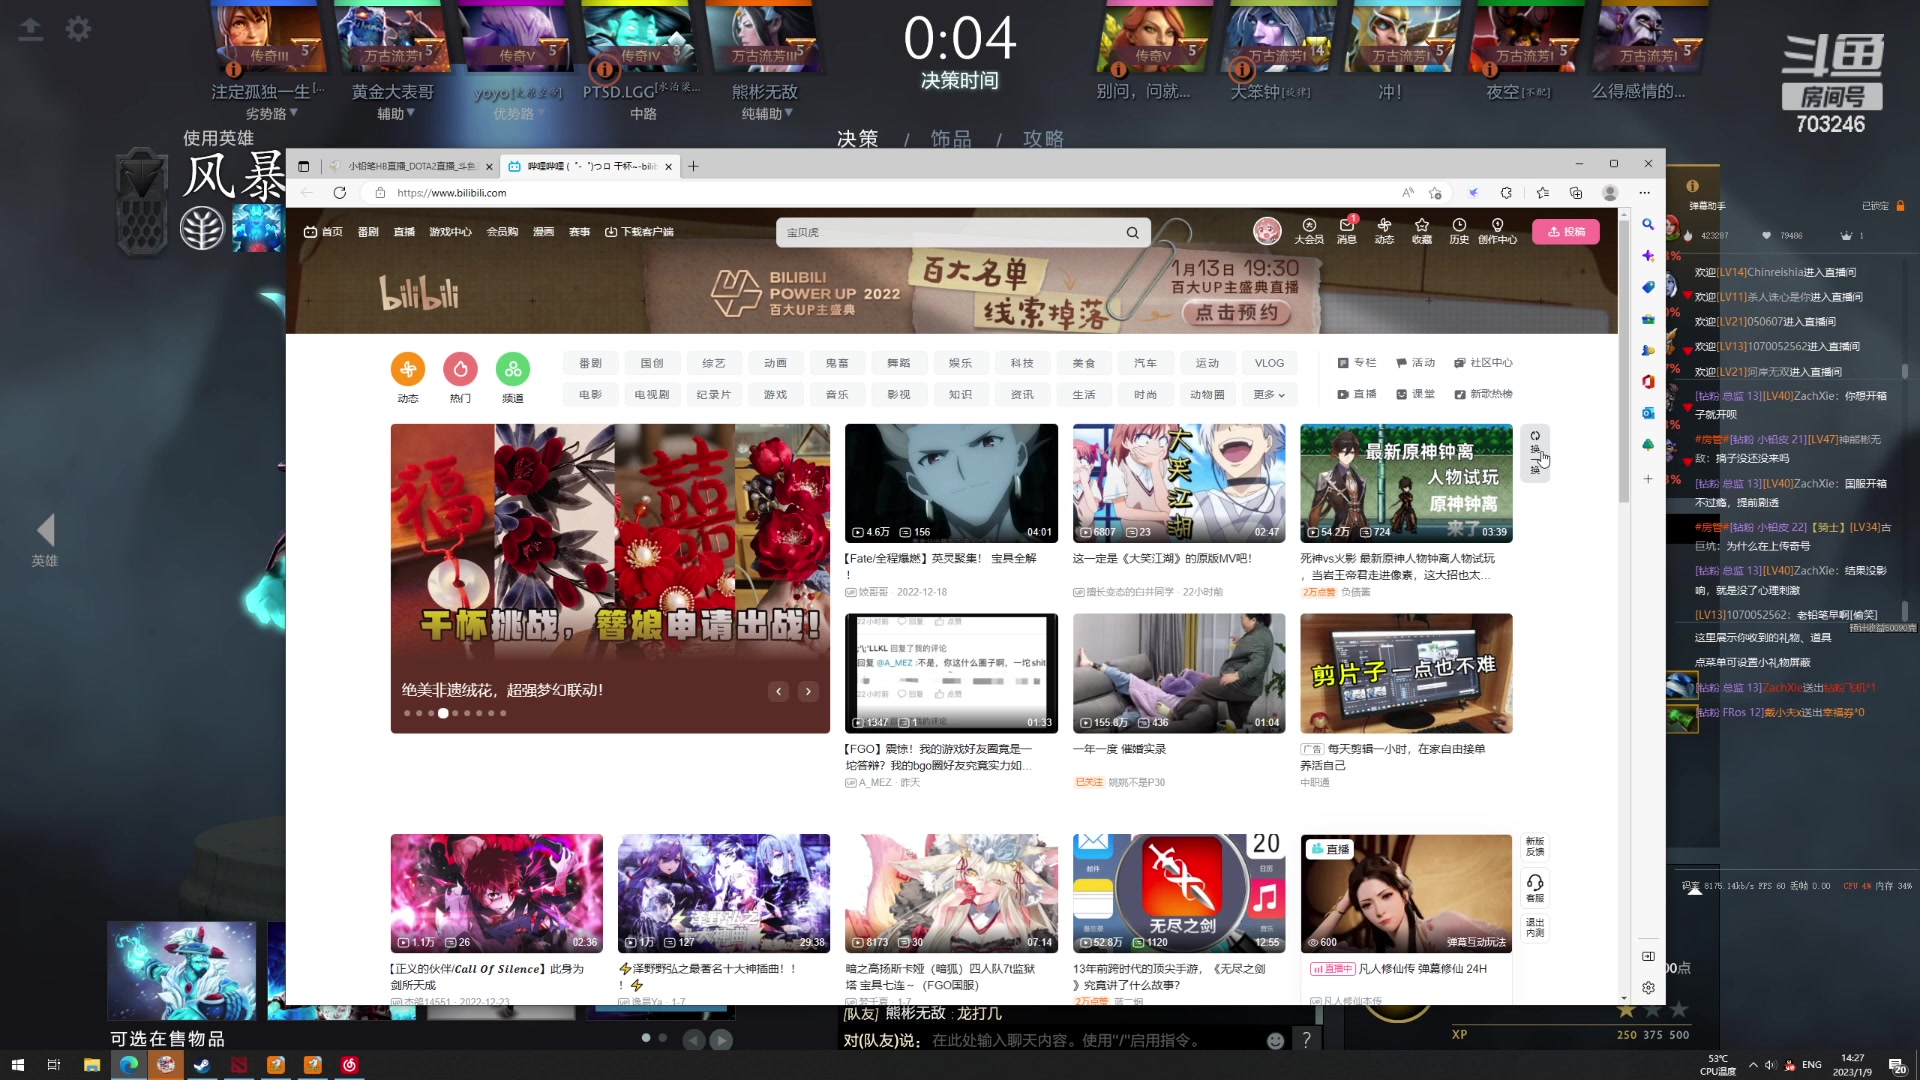The image size is (1920, 1080).
Task: Focus bilibili search input 宝贝虎
Action: (950, 232)
